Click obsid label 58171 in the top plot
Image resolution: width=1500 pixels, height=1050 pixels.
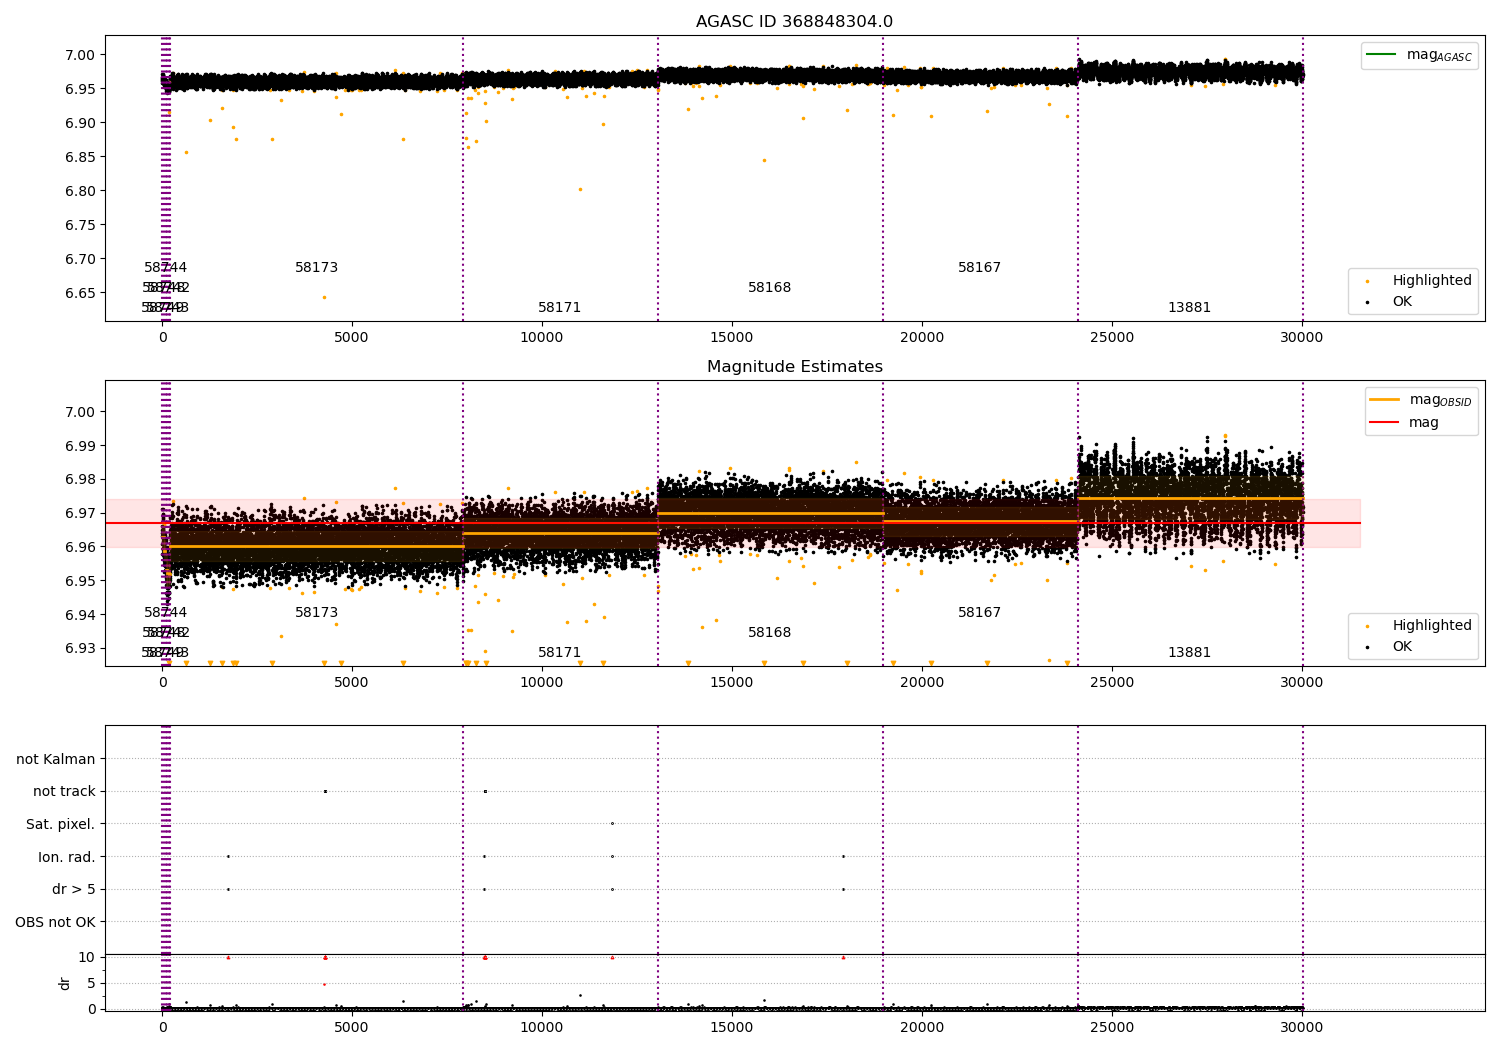pyautogui.click(x=559, y=308)
